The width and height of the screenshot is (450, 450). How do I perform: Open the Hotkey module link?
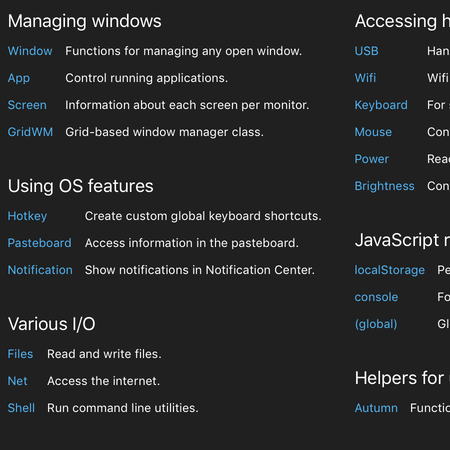point(27,216)
